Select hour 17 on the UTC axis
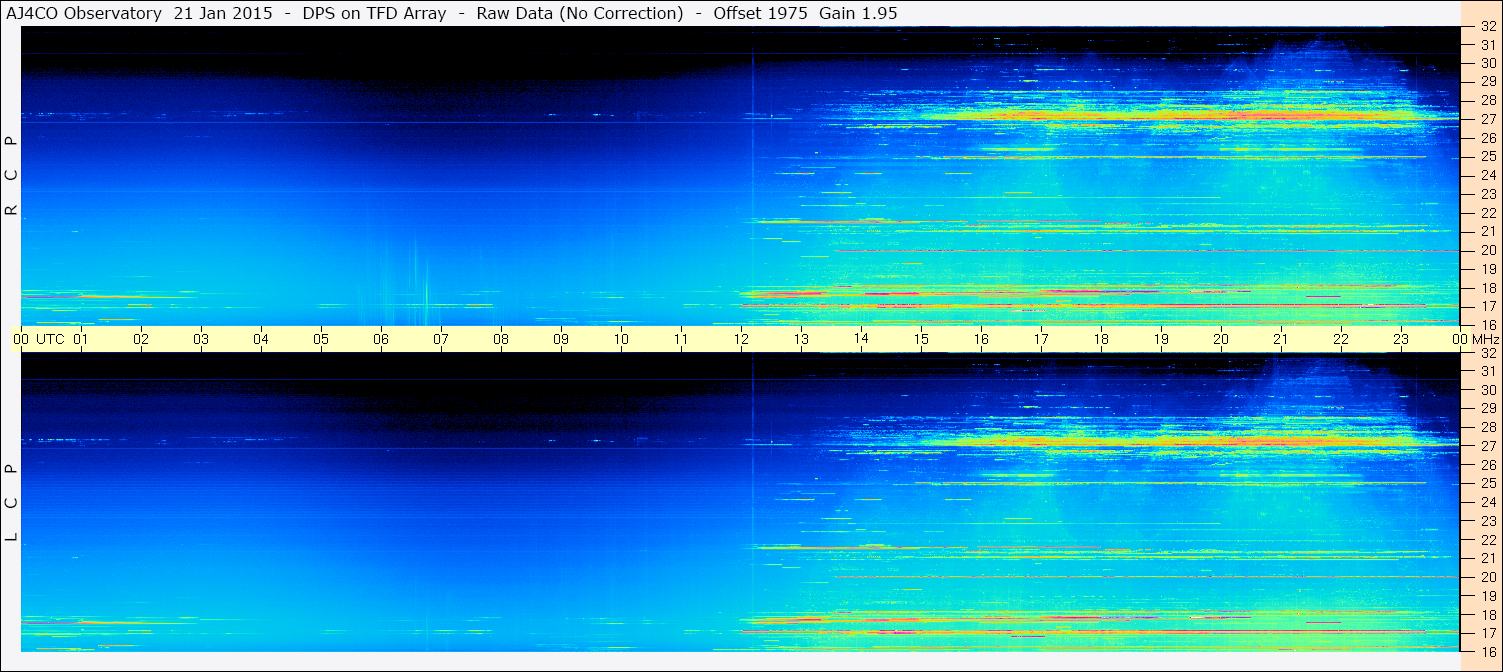Screen dimensions: 1503x672 point(1041,339)
